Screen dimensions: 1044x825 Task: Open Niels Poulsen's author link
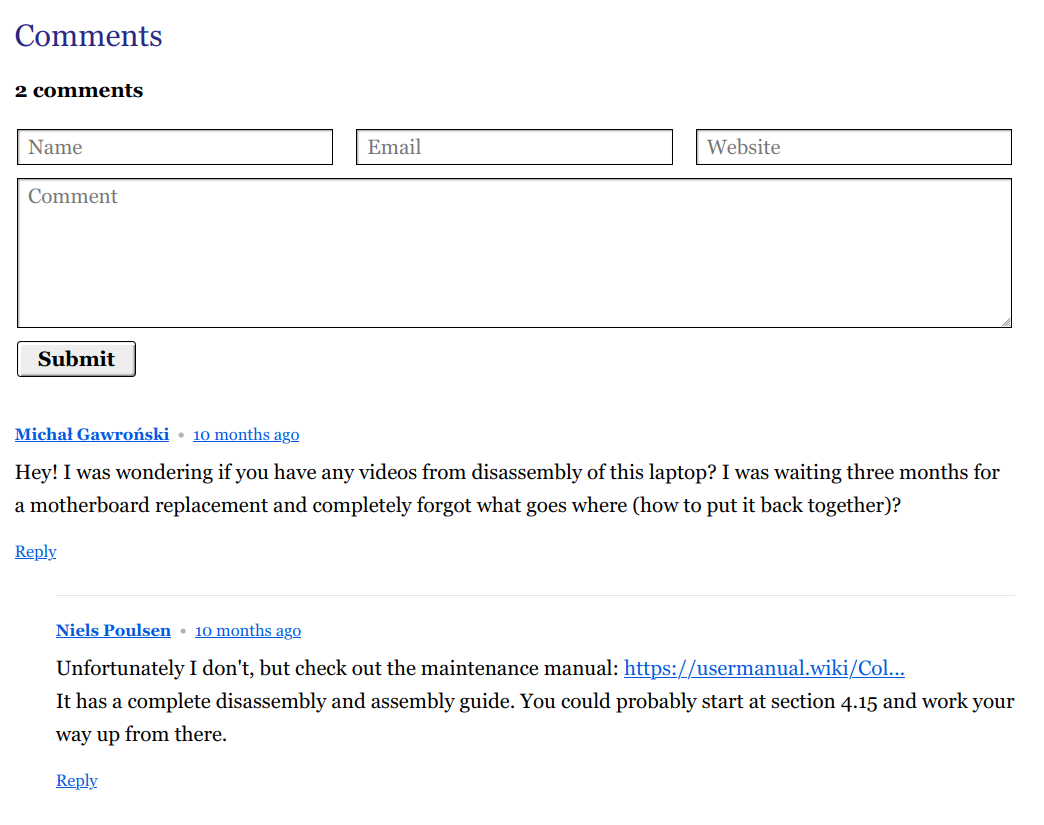113,631
